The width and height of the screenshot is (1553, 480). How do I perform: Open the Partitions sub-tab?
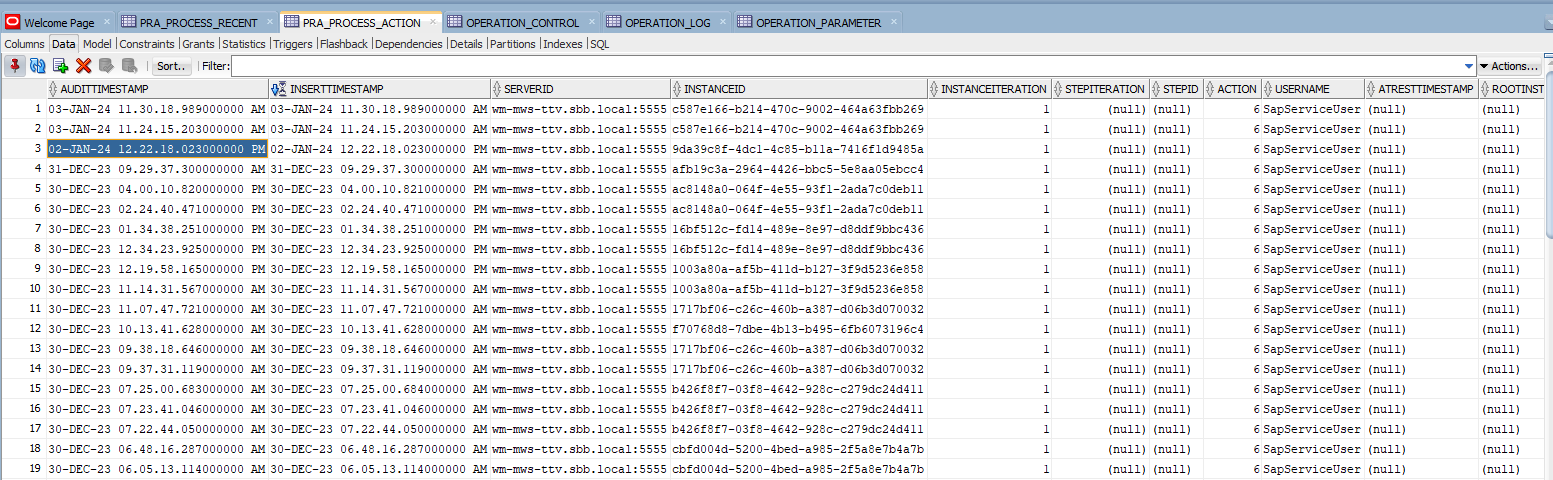click(x=513, y=44)
